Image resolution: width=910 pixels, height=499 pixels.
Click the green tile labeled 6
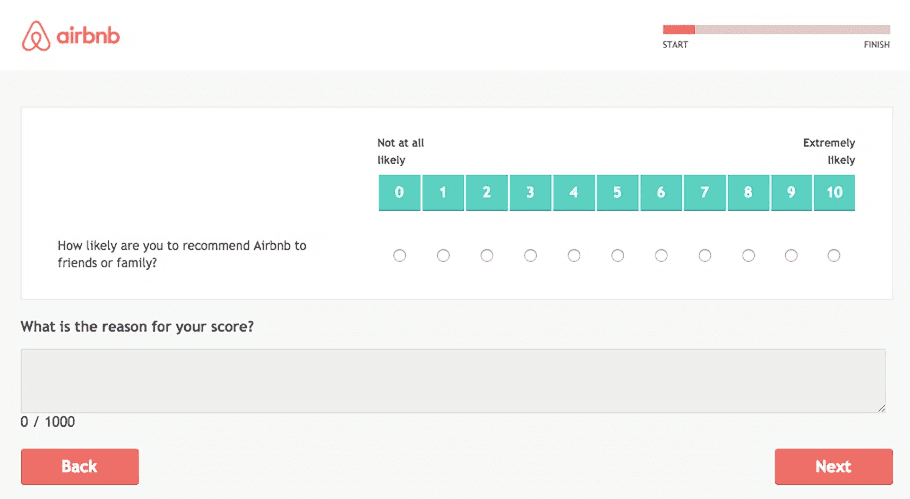(x=661, y=193)
